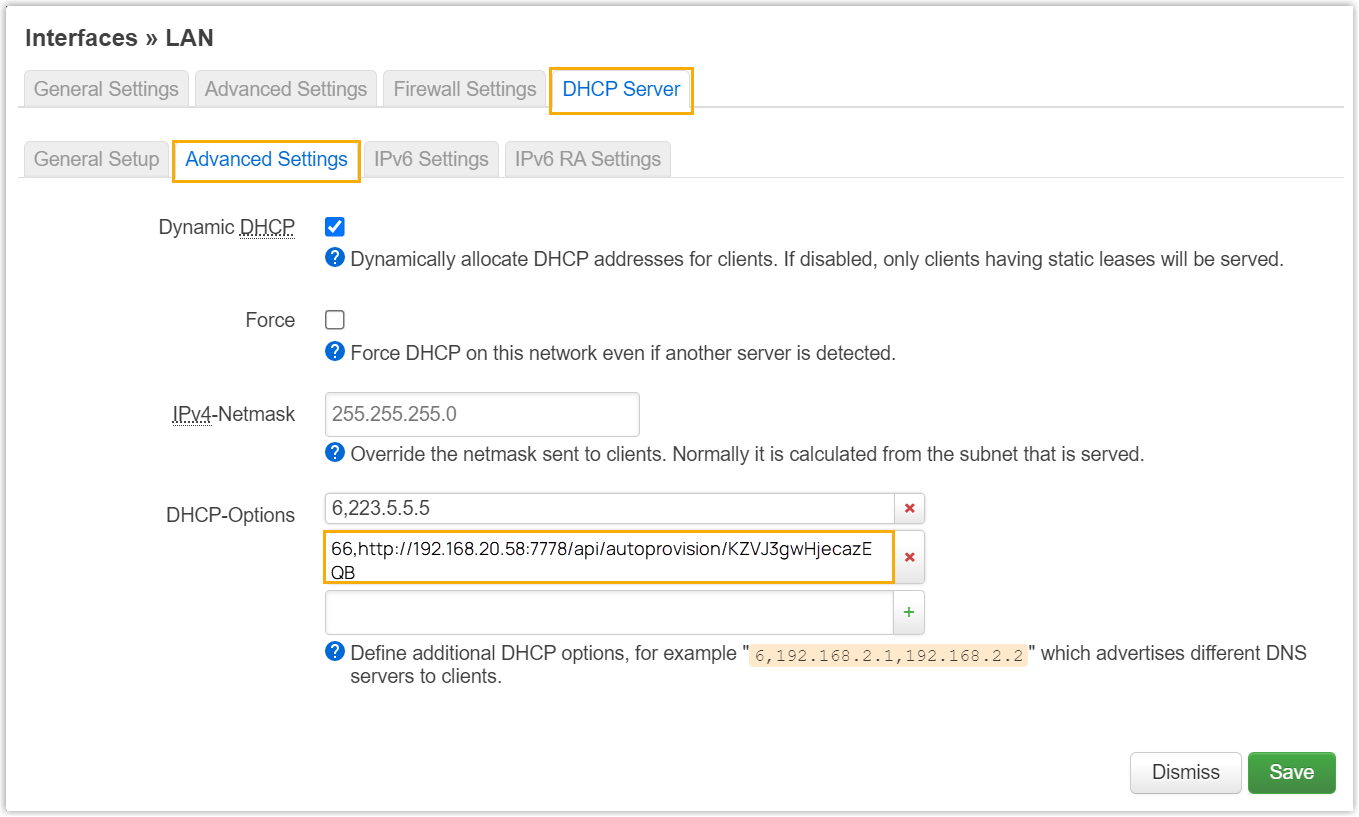
Task: Click the empty DHCP-Options input field
Action: point(608,612)
